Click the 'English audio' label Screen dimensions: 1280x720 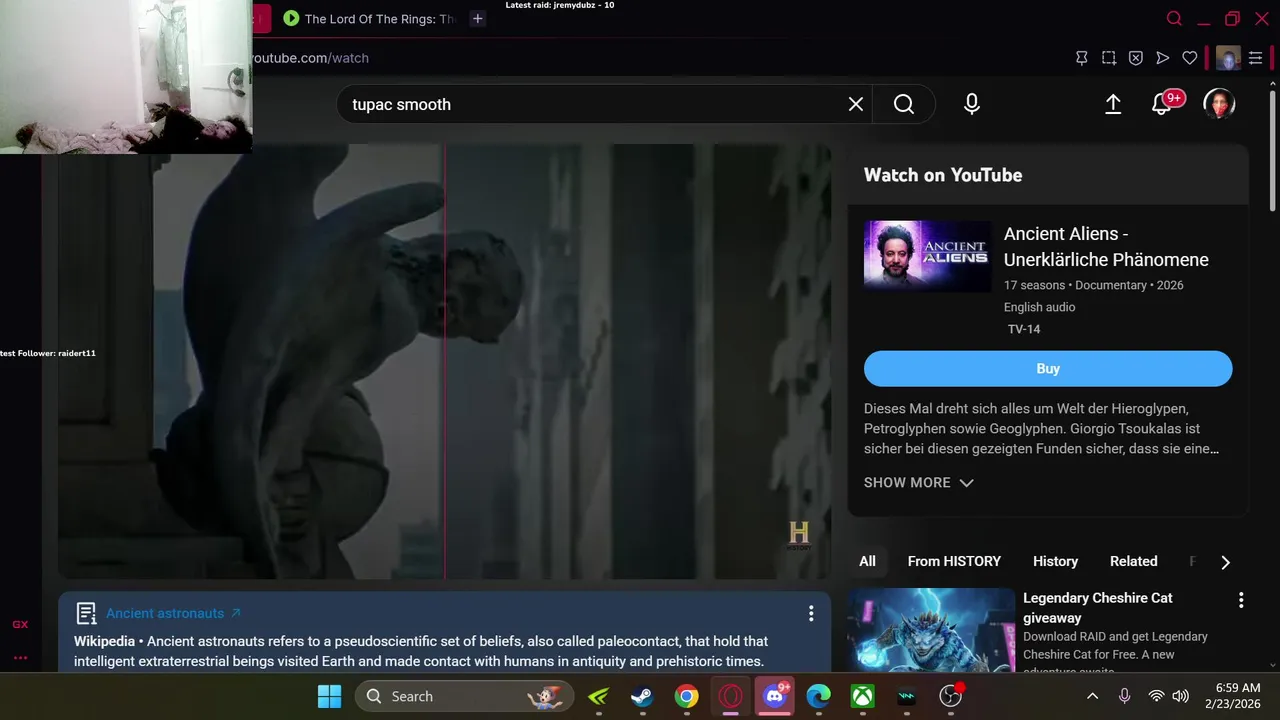click(1040, 307)
